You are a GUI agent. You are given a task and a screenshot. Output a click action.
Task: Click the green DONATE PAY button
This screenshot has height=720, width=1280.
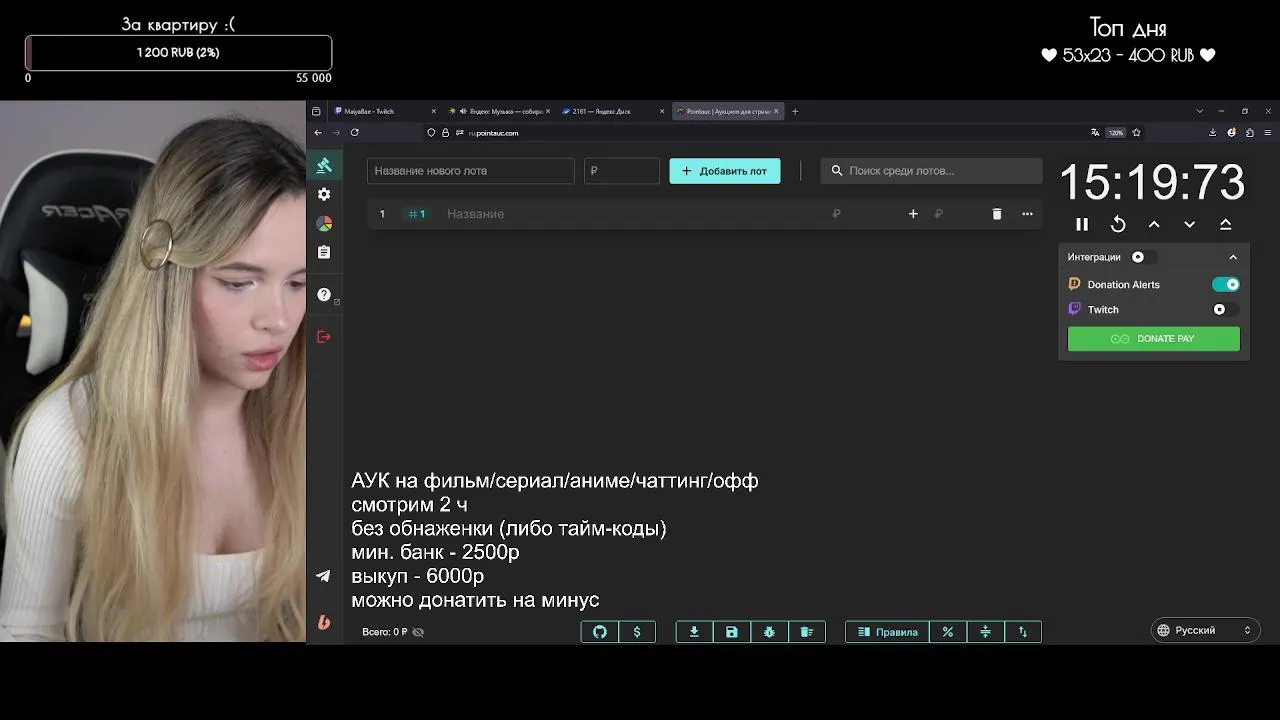pos(1154,339)
